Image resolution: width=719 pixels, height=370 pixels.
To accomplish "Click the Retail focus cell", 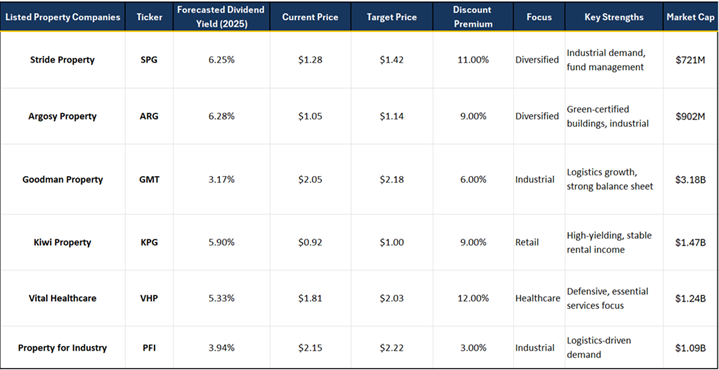I will pos(538,243).
